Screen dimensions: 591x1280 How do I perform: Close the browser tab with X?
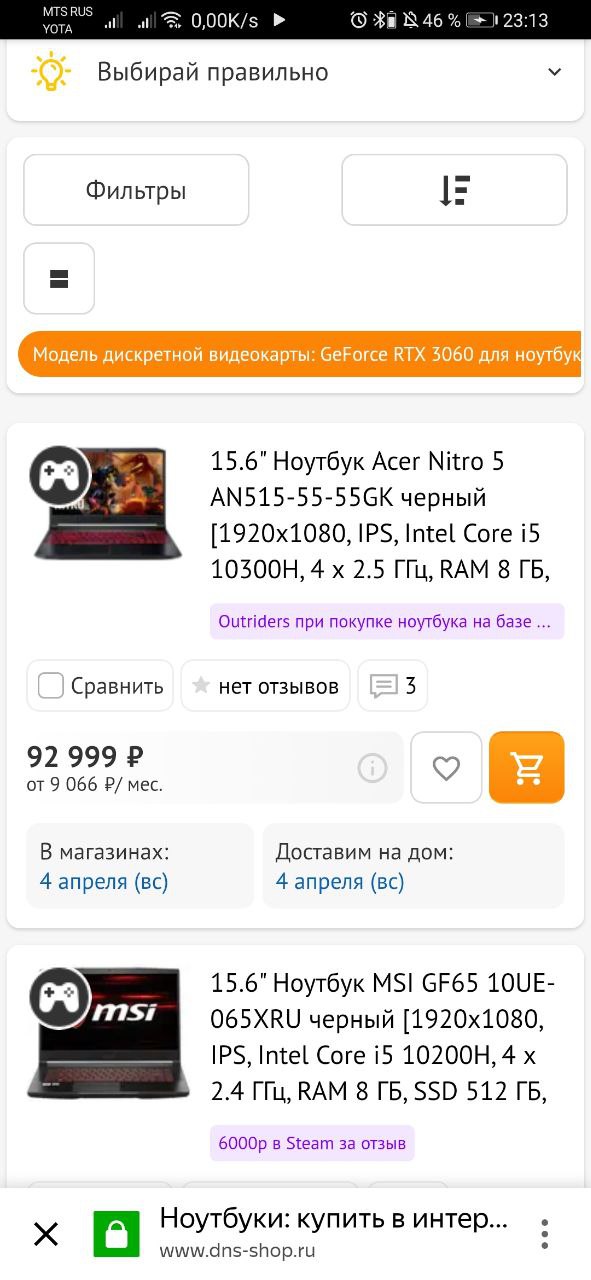[46, 1234]
